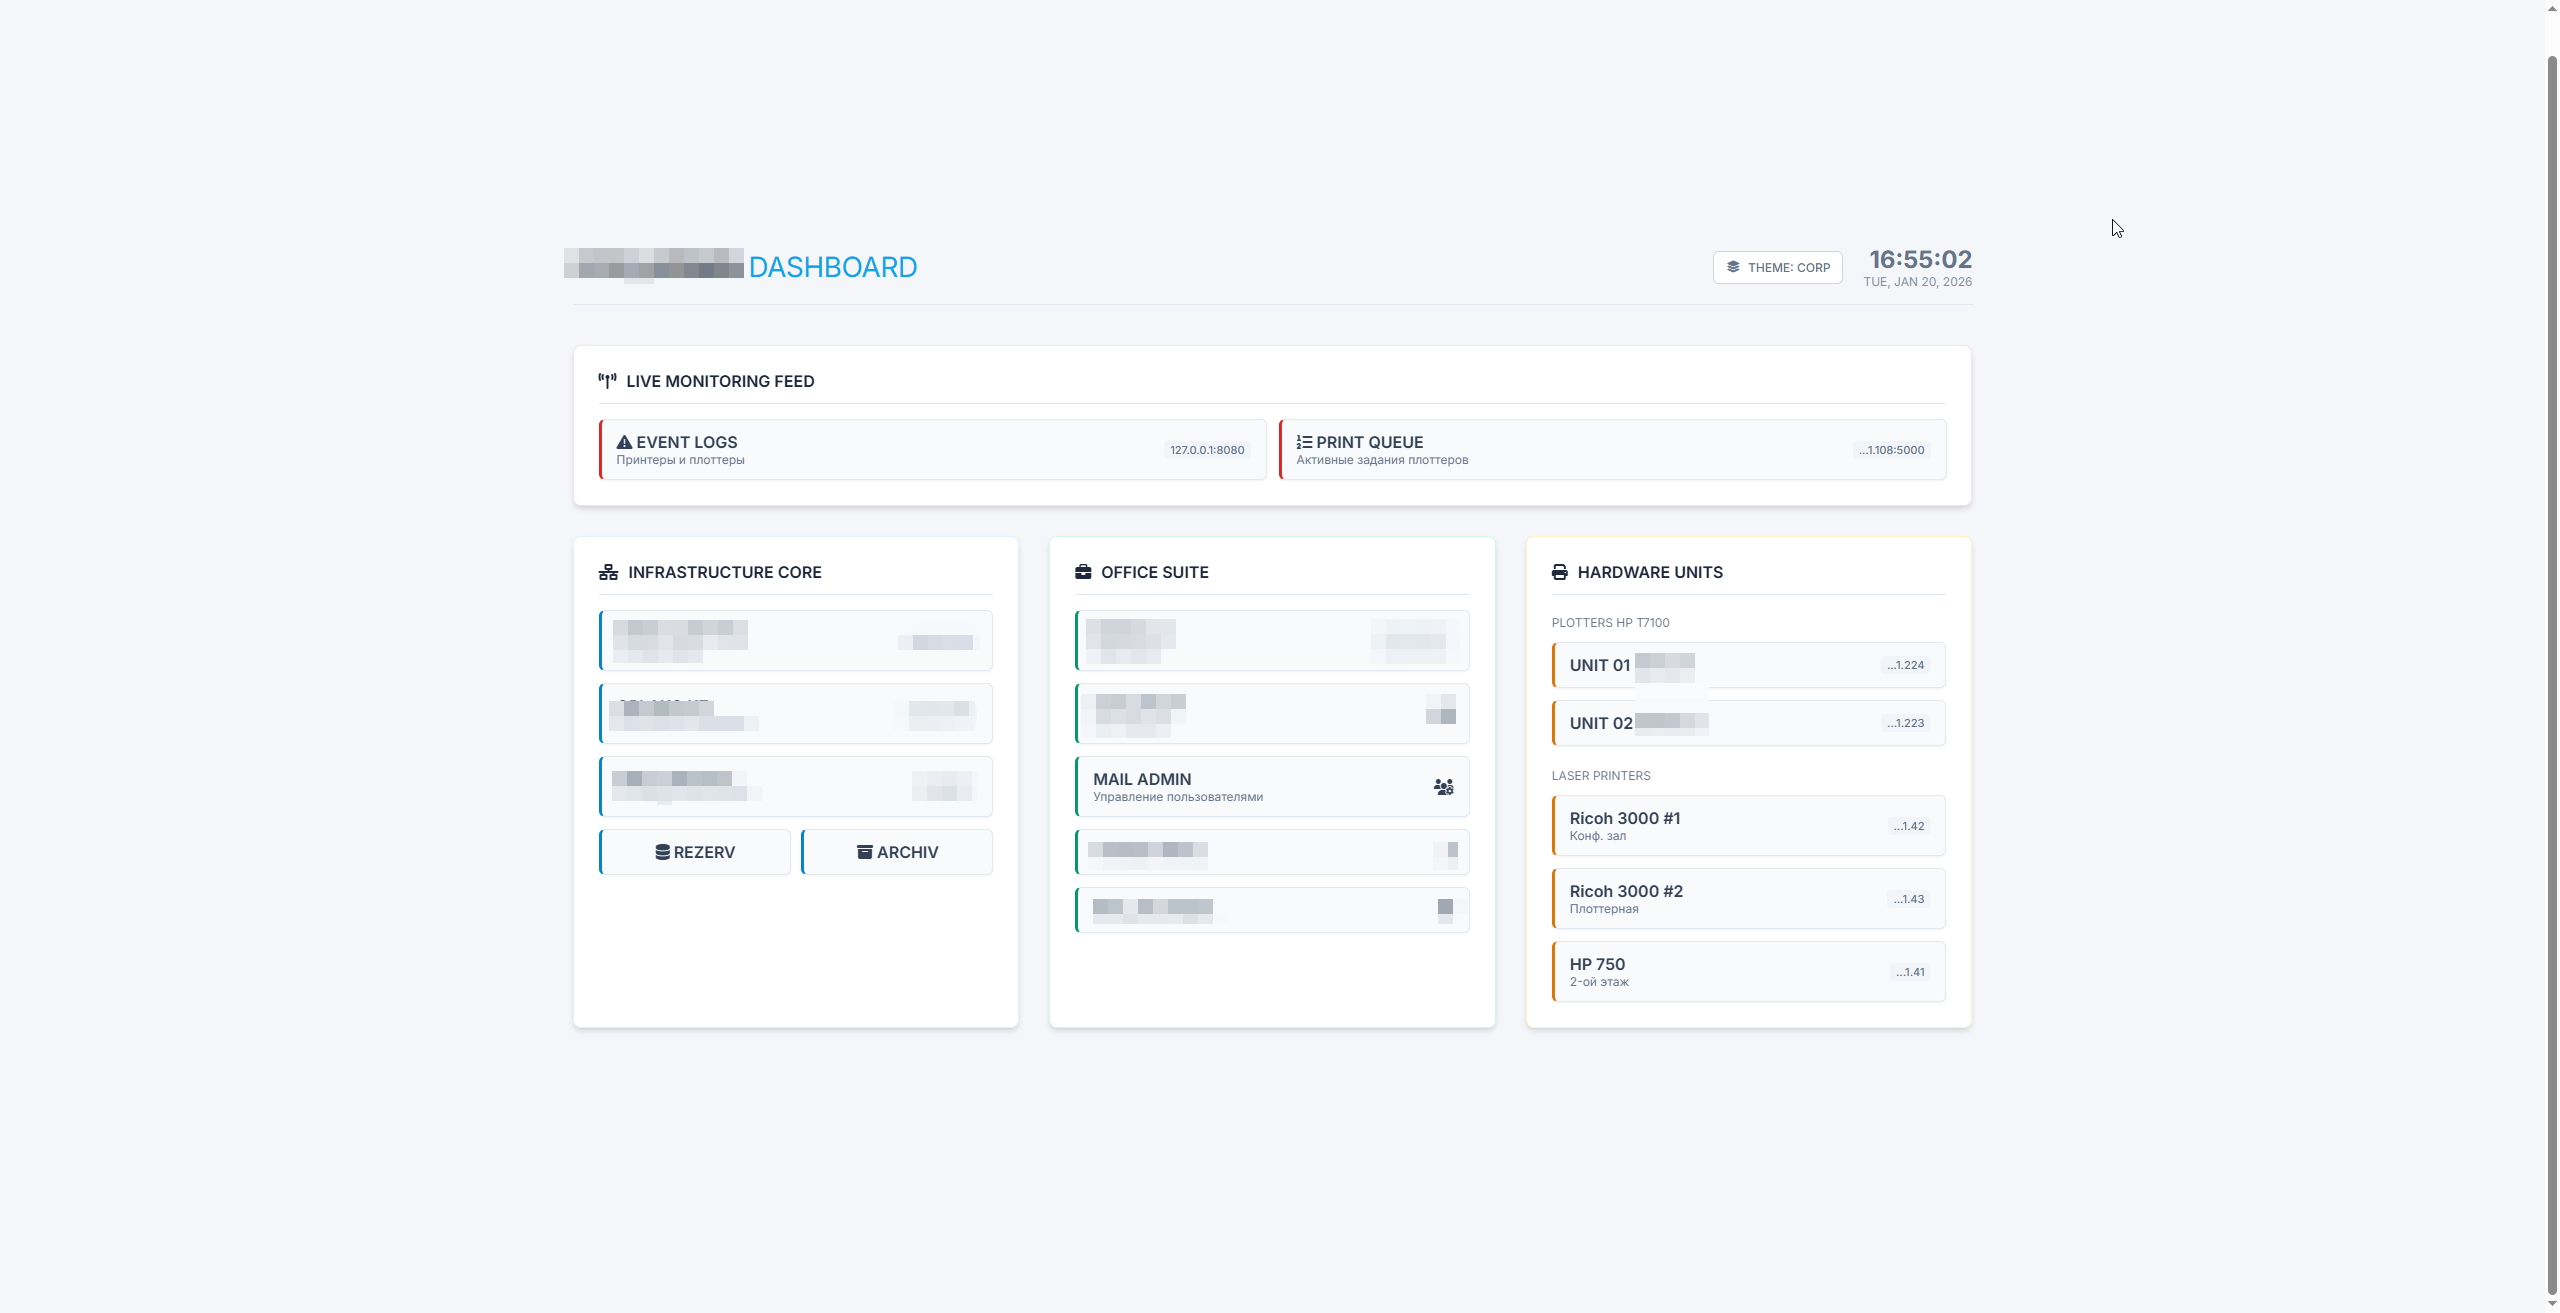This screenshot has width=2560, height=1313.
Task: Click the printer icon by Hardware Units
Action: click(x=1560, y=572)
